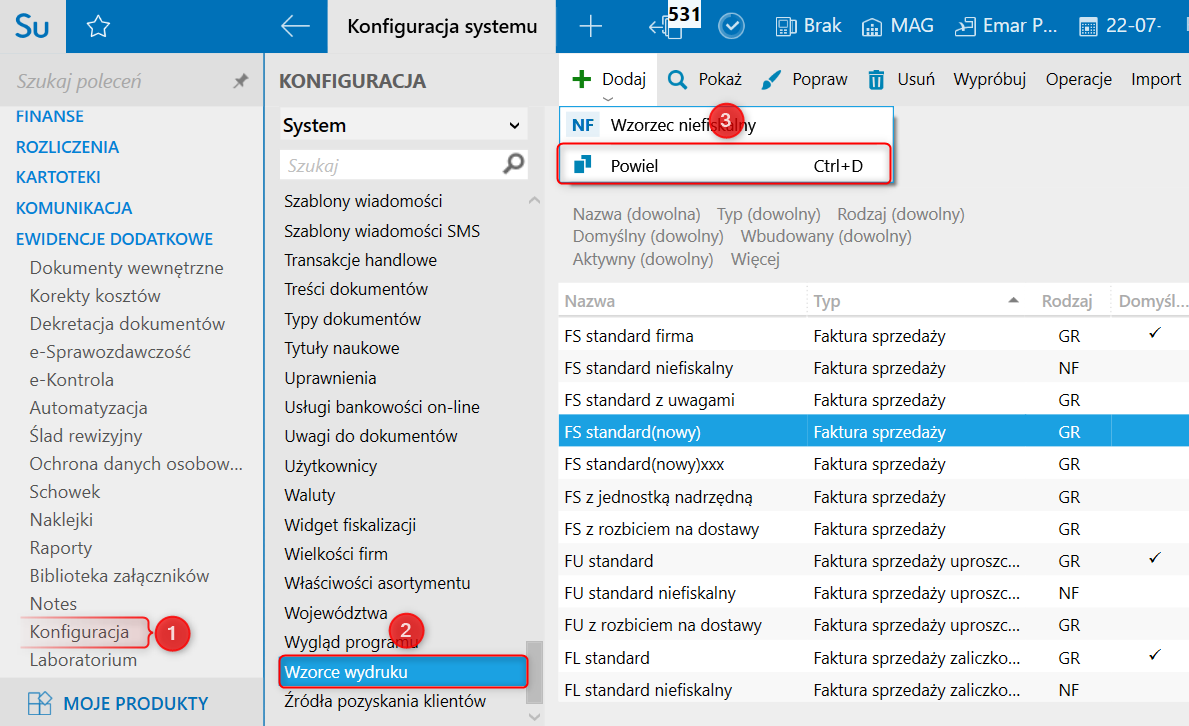This screenshot has width=1189, height=726.
Task: Click the magnifier in Szukaj field
Action: coord(514,164)
